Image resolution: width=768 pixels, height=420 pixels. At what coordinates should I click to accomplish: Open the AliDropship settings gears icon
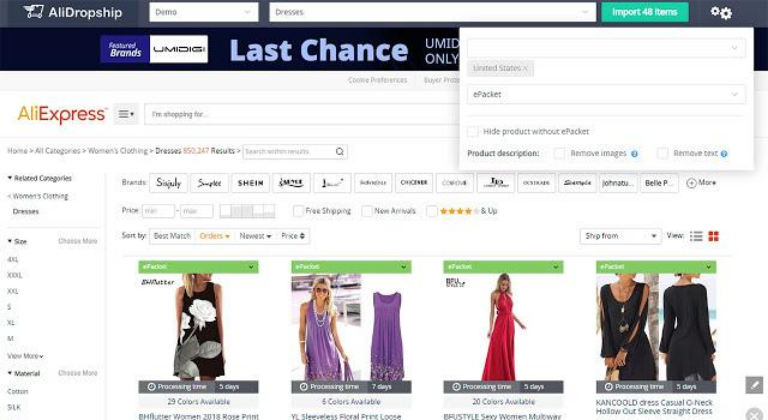pos(721,12)
